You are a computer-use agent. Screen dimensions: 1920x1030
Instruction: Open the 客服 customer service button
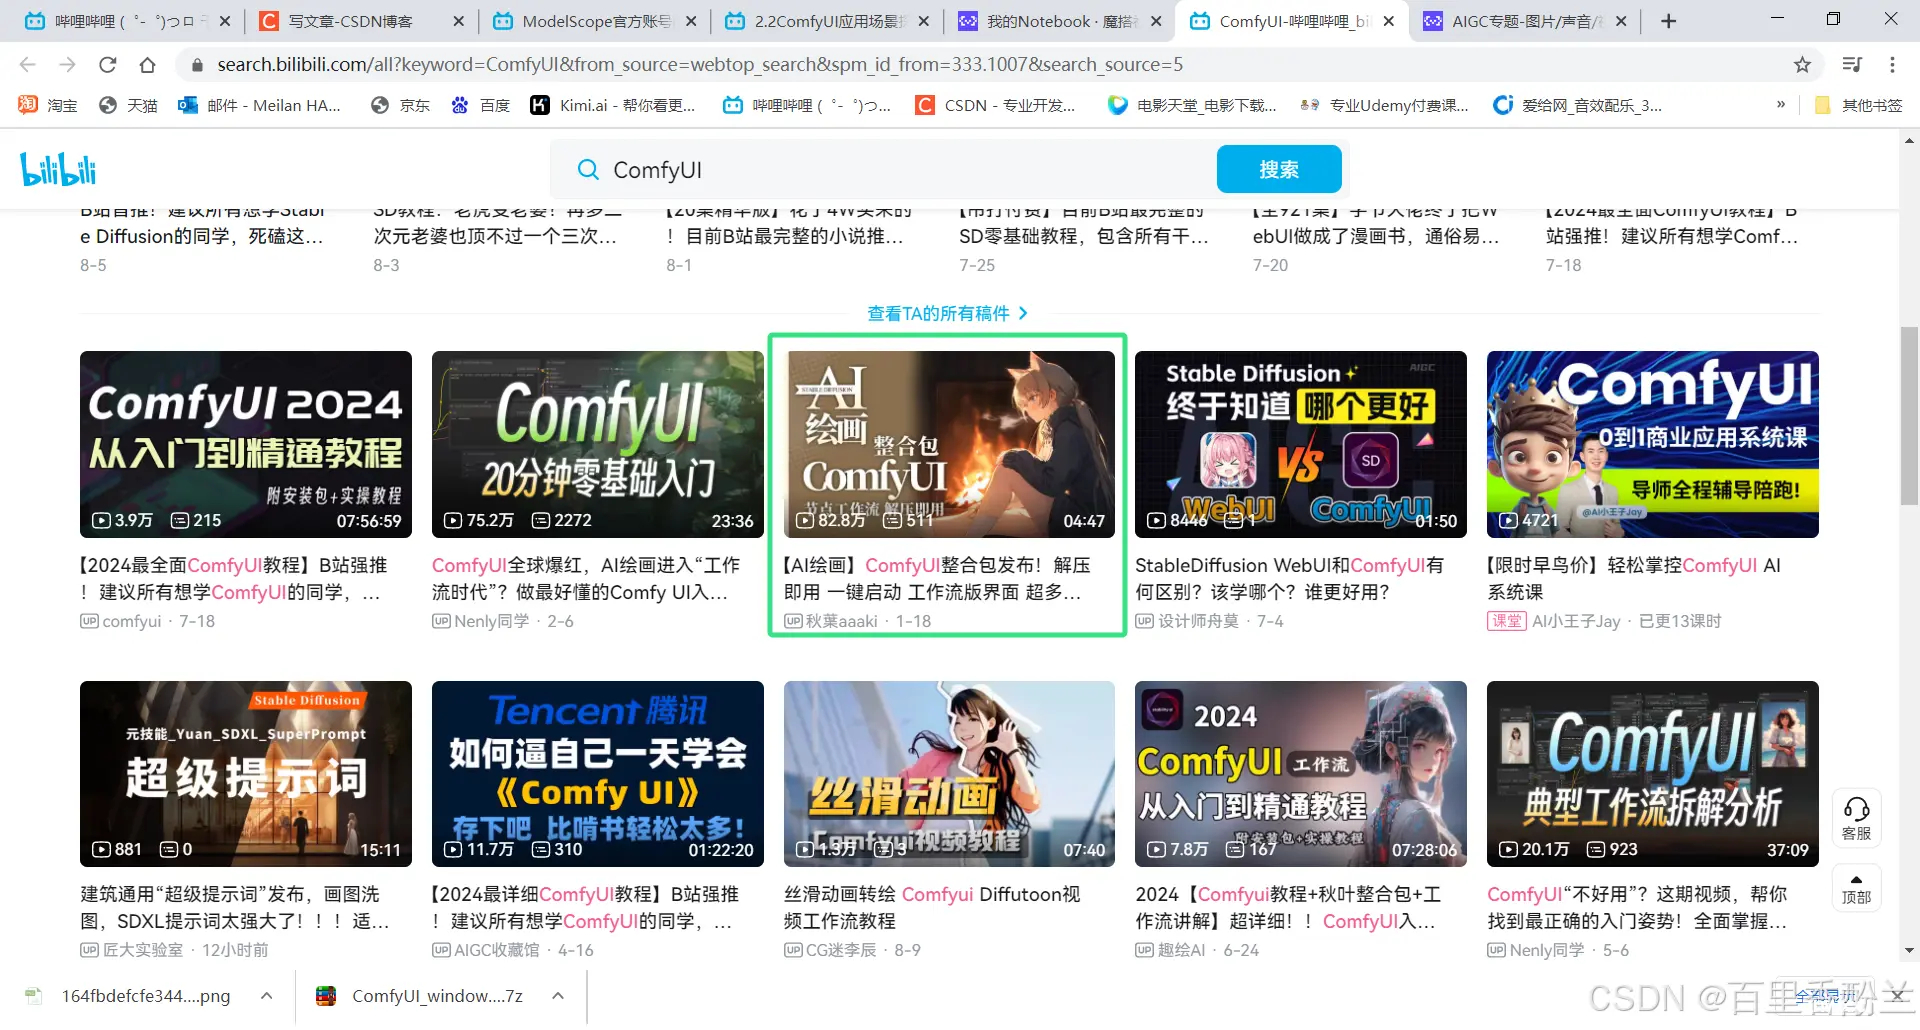pyautogui.click(x=1856, y=818)
